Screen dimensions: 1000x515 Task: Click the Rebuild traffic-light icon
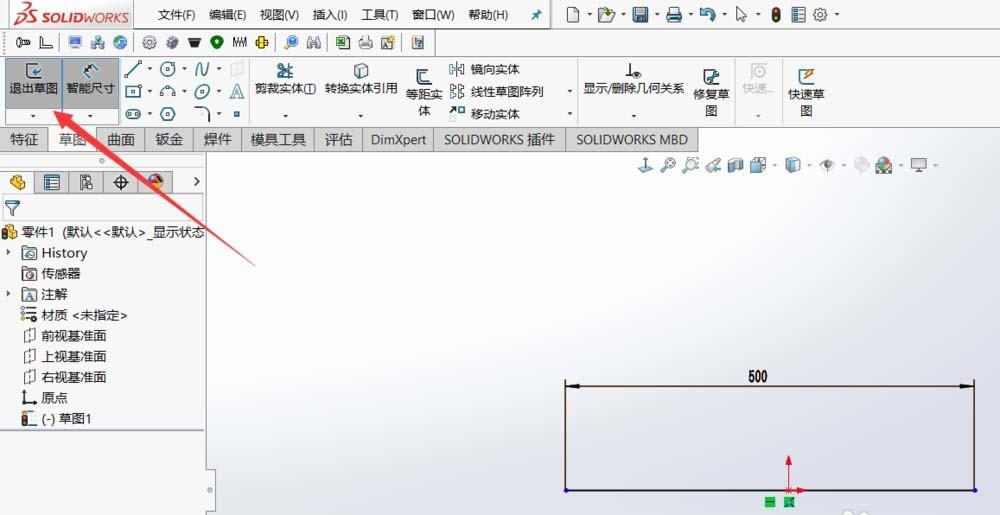[776, 15]
